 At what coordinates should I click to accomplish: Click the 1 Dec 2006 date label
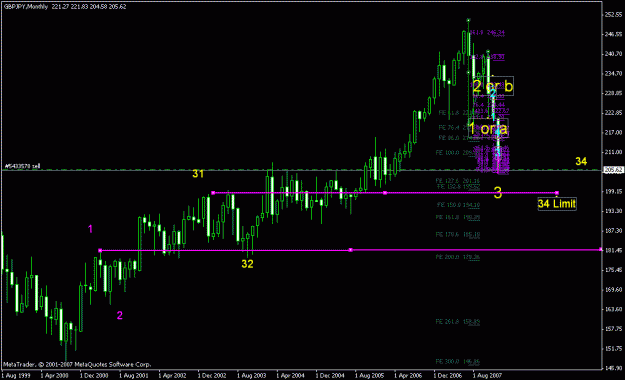tap(448, 376)
